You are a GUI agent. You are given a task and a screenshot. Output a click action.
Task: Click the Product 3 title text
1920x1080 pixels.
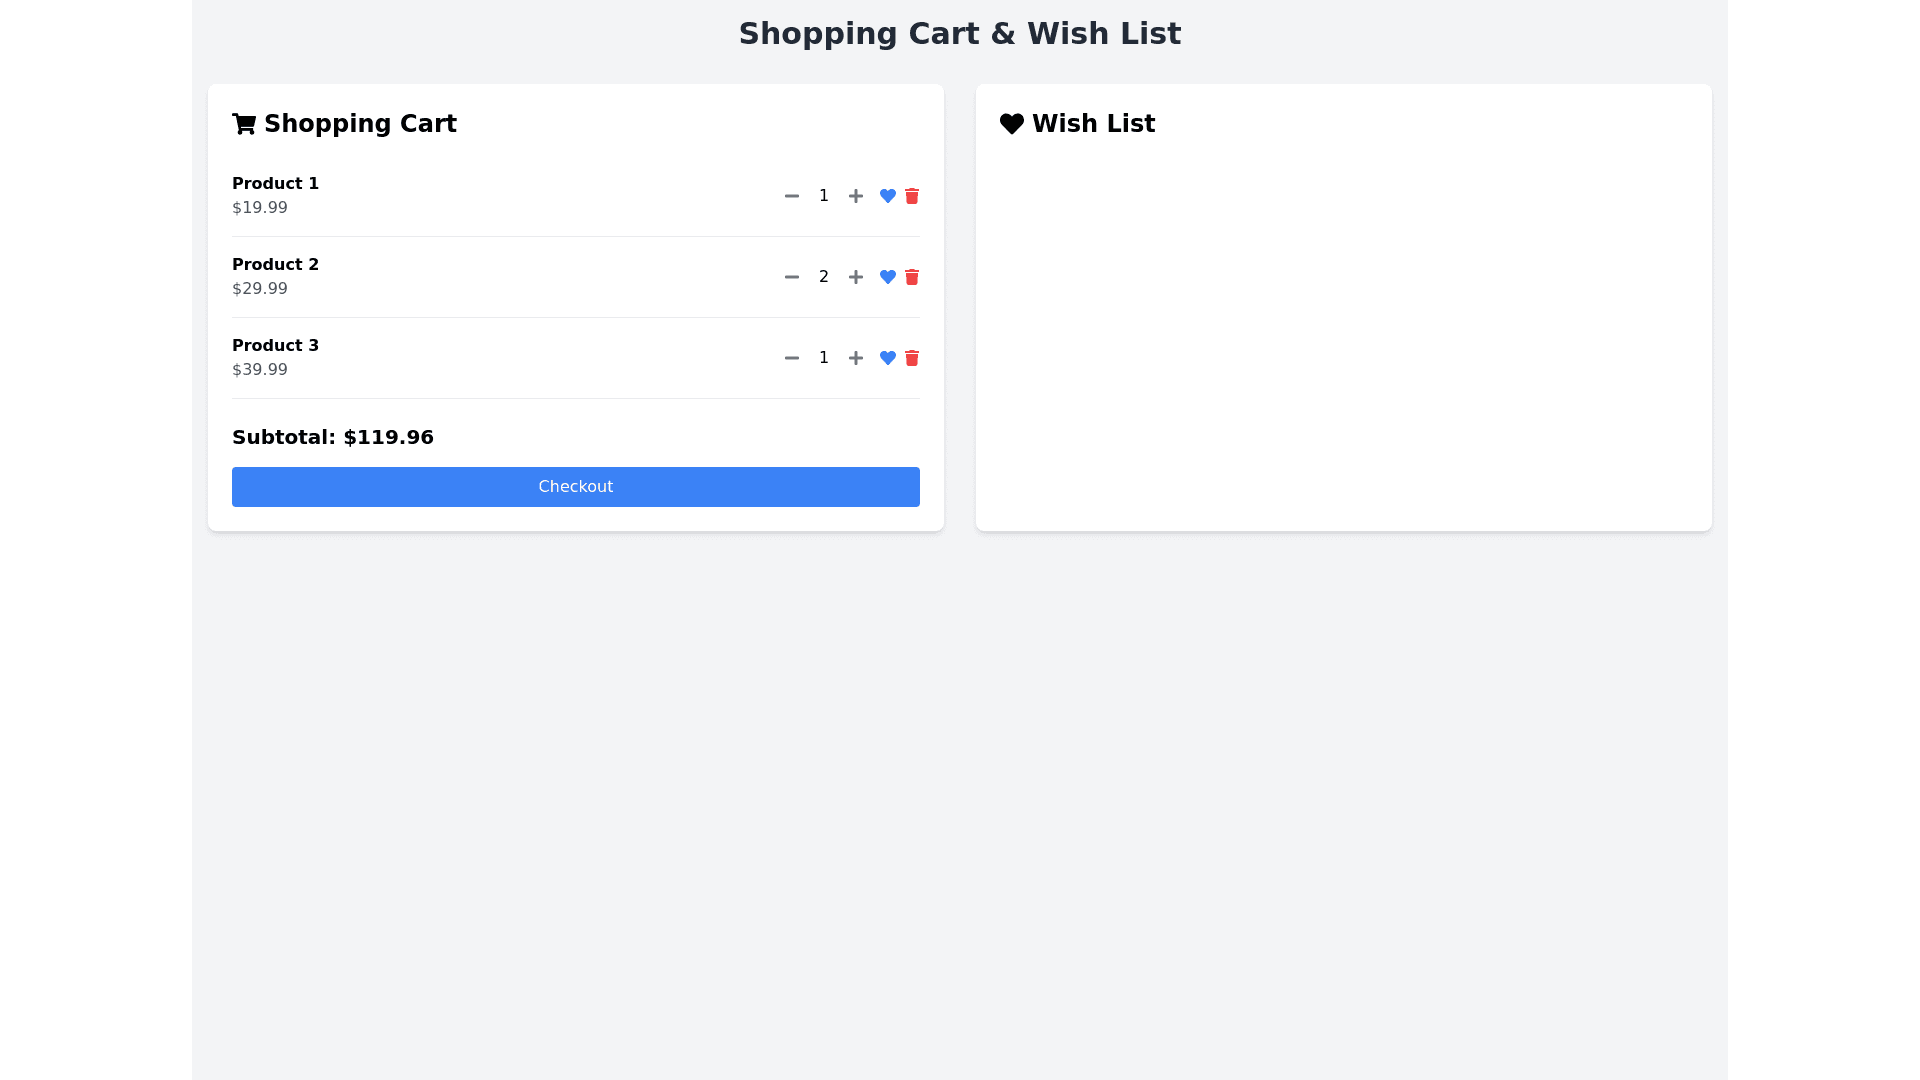[275, 346]
